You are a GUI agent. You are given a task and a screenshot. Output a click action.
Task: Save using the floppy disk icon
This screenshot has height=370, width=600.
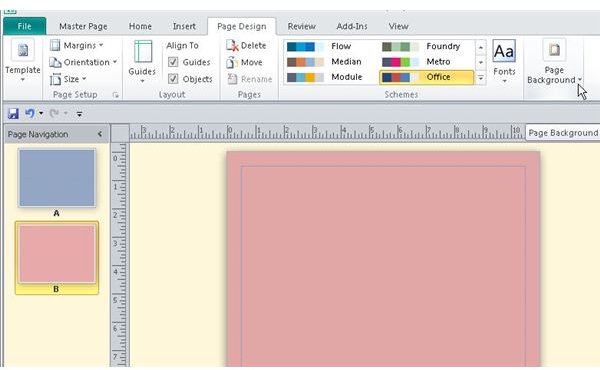(13, 113)
